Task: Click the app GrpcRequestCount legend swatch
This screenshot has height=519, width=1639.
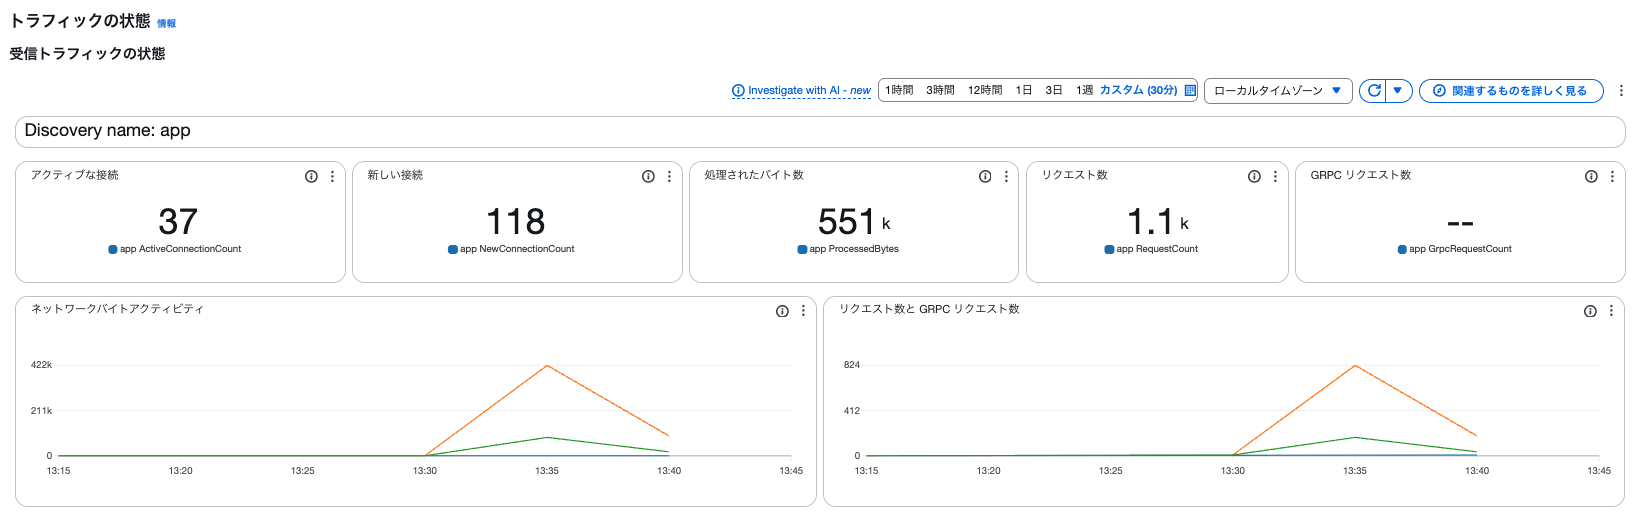Action: pyautogui.click(x=1402, y=249)
